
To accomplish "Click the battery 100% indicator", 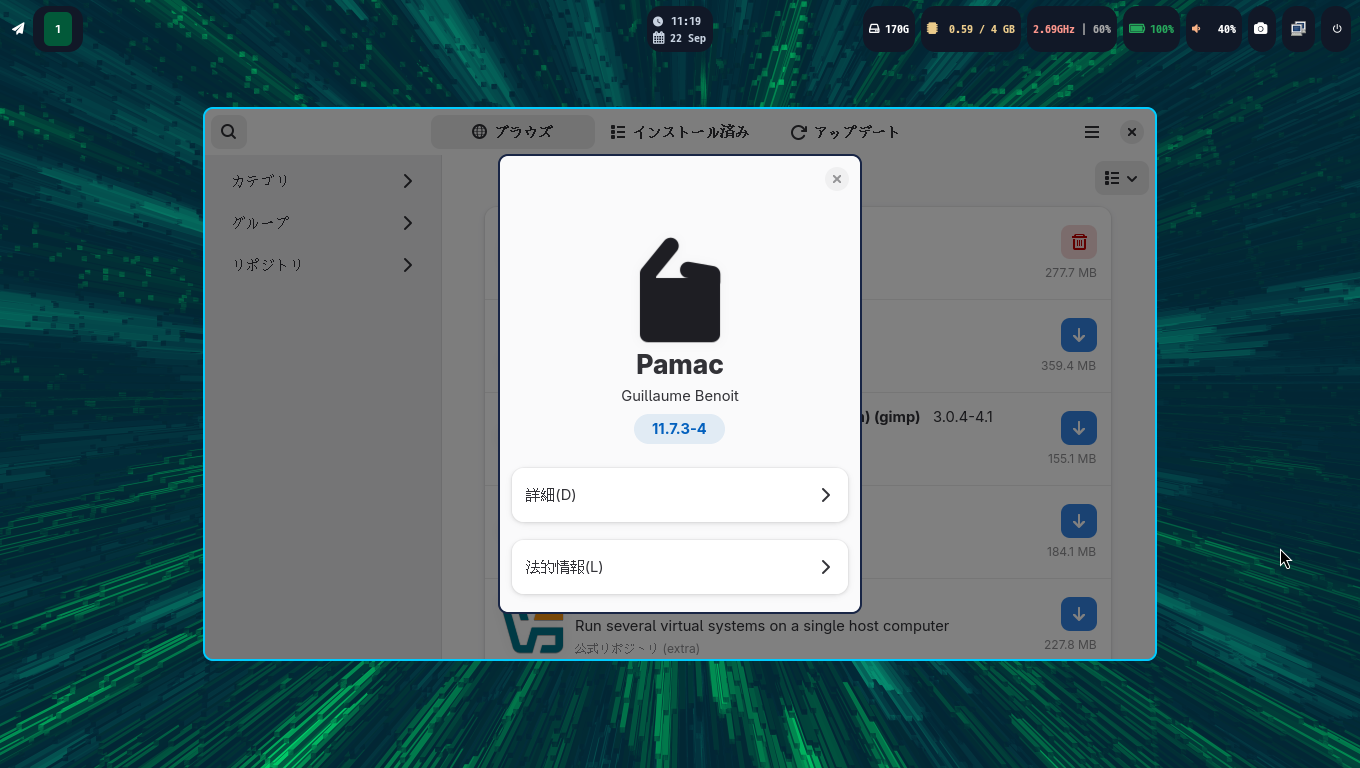I will coord(1151,29).
